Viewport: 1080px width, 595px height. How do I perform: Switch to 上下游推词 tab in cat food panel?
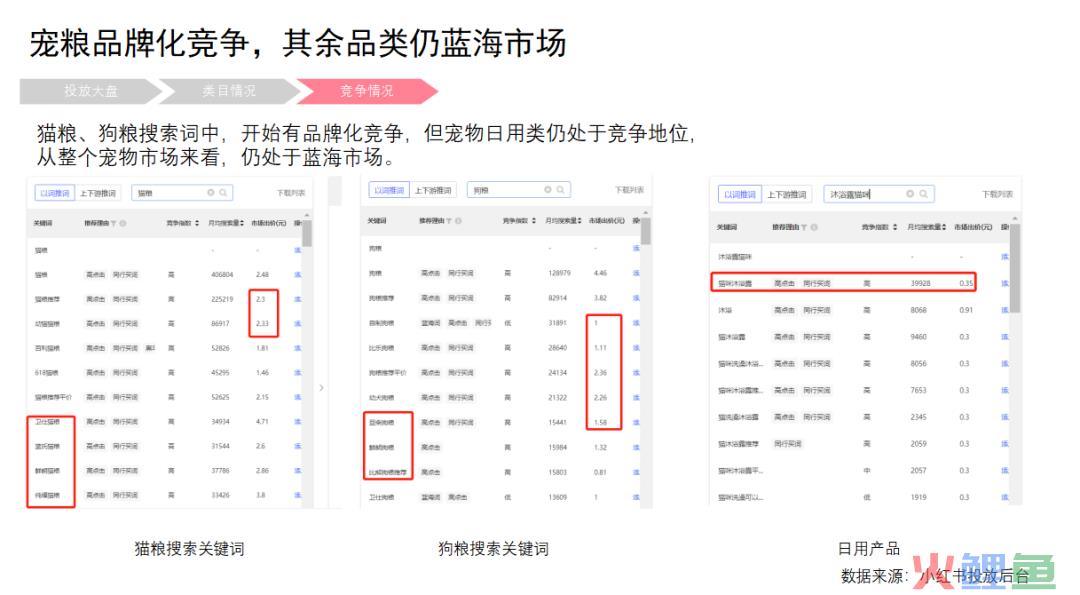pyautogui.click(x=98, y=193)
